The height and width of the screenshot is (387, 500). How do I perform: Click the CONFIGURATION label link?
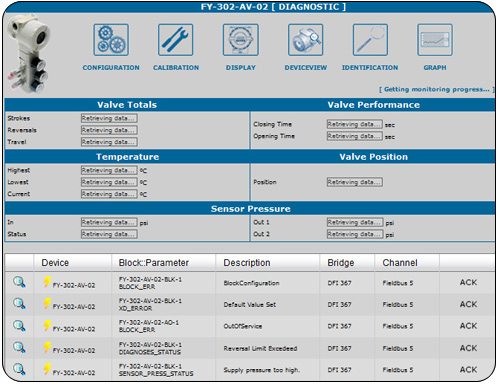[111, 68]
